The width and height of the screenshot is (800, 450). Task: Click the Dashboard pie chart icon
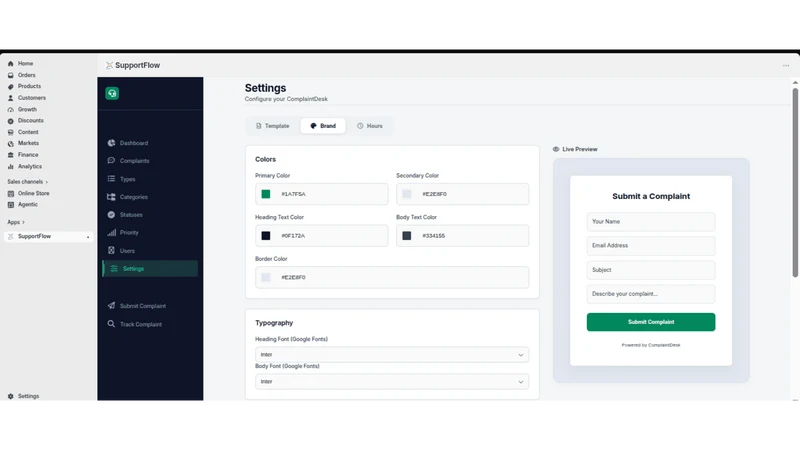tap(111, 143)
